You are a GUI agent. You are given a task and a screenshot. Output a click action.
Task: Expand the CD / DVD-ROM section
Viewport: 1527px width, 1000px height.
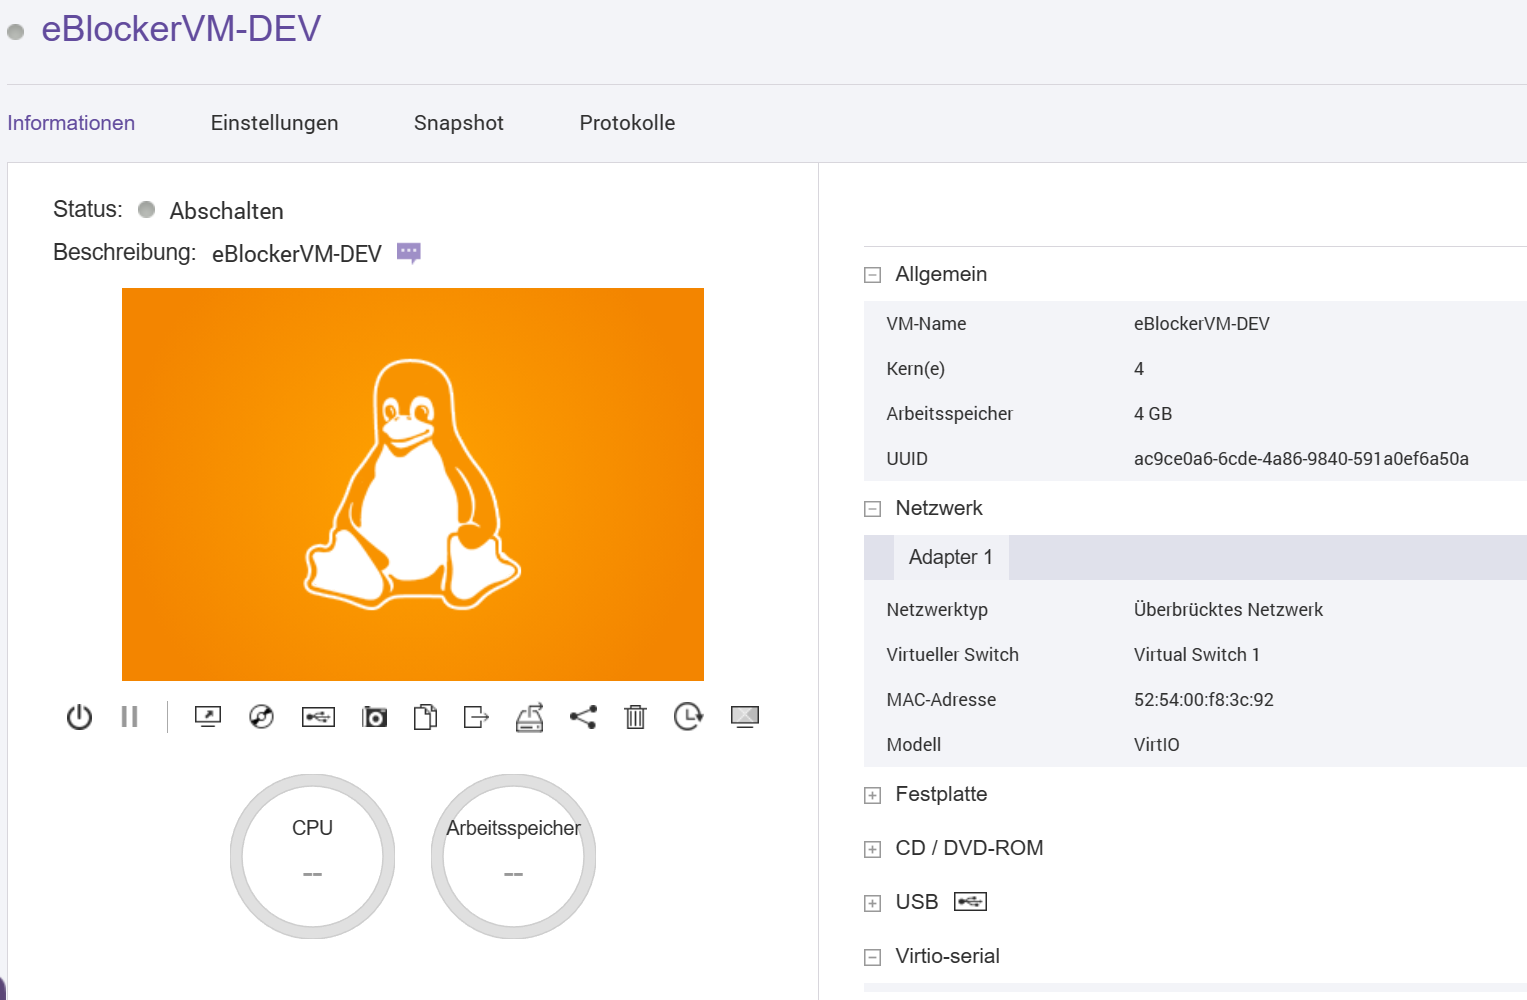tap(873, 850)
